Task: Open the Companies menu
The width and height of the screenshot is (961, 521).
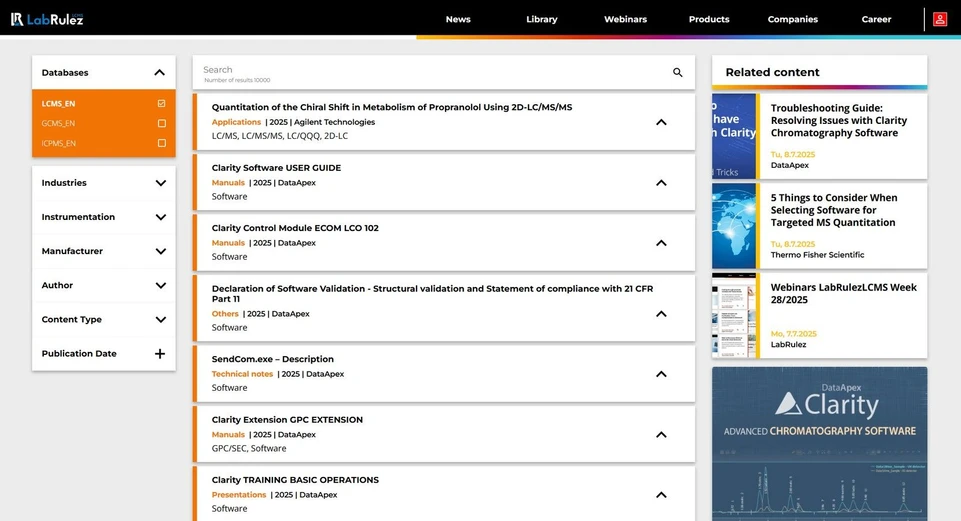Action: (x=792, y=19)
